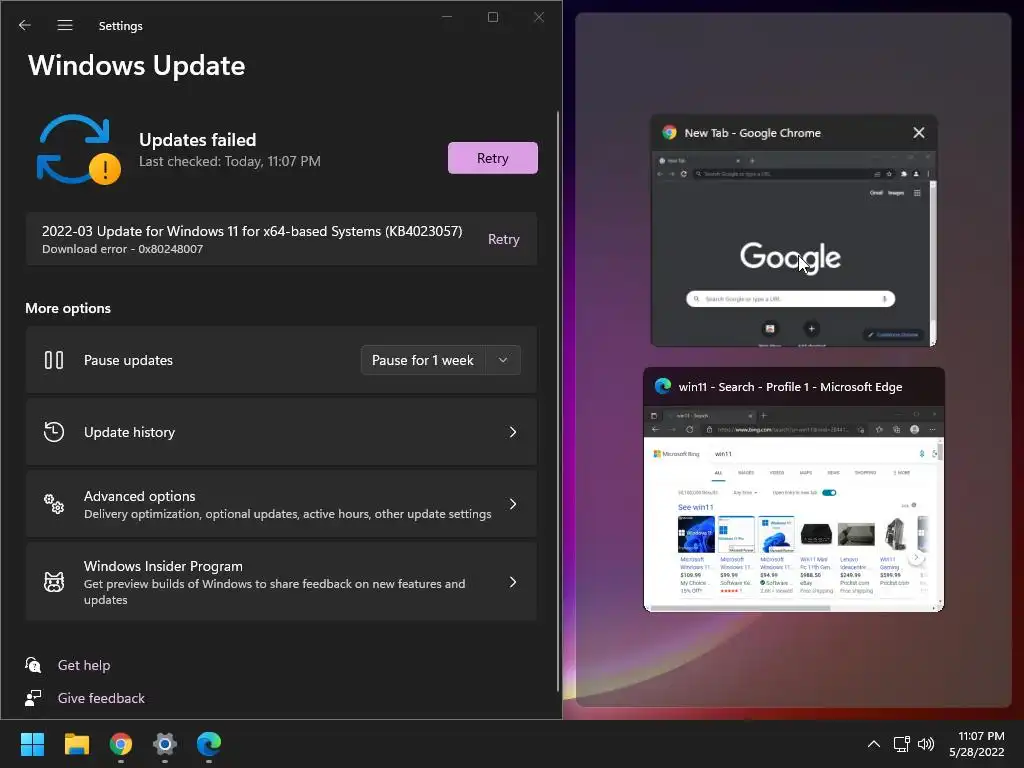The image size is (1024, 768).
Task: Click the Give feedback icon
Action: click(33, 698)
